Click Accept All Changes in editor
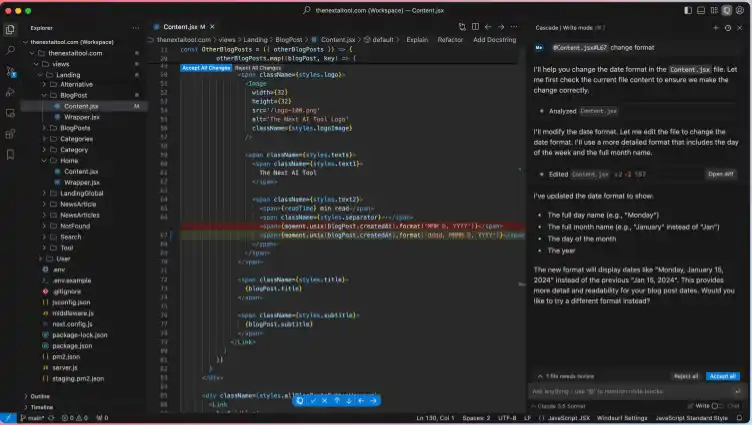Screen dimensions: 752x425 click(x=206, y=68)
